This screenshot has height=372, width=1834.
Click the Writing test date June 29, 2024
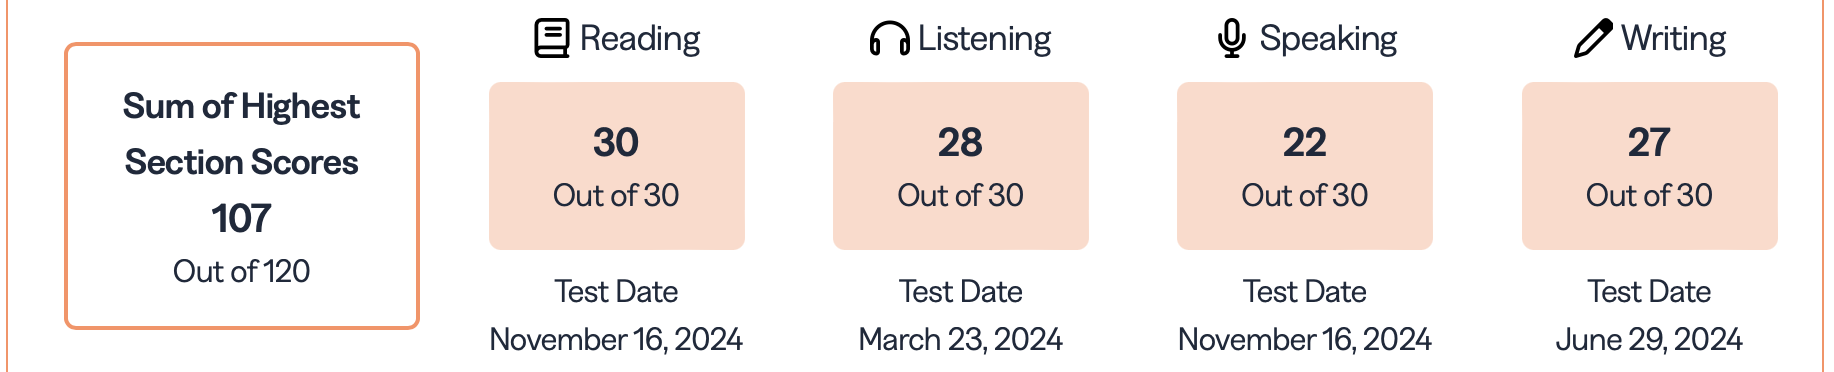coord(1649,339)
